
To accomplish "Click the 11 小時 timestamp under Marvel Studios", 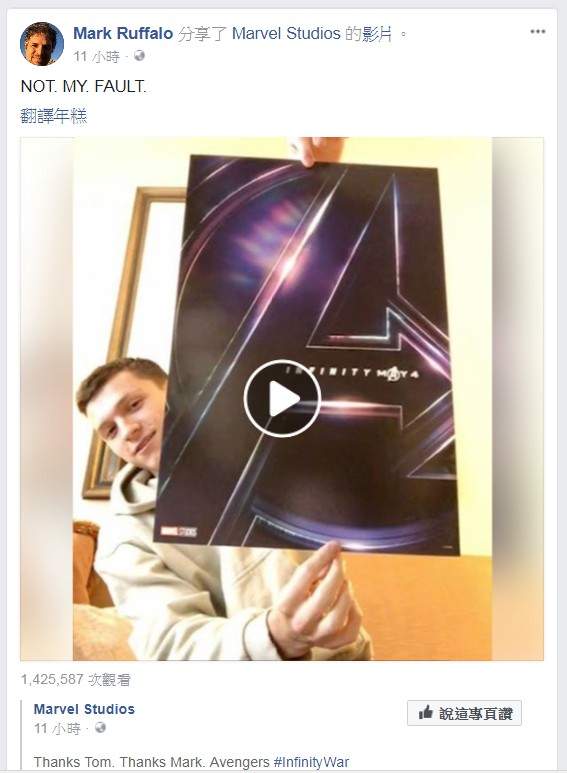I will click(x=57, y=728).
